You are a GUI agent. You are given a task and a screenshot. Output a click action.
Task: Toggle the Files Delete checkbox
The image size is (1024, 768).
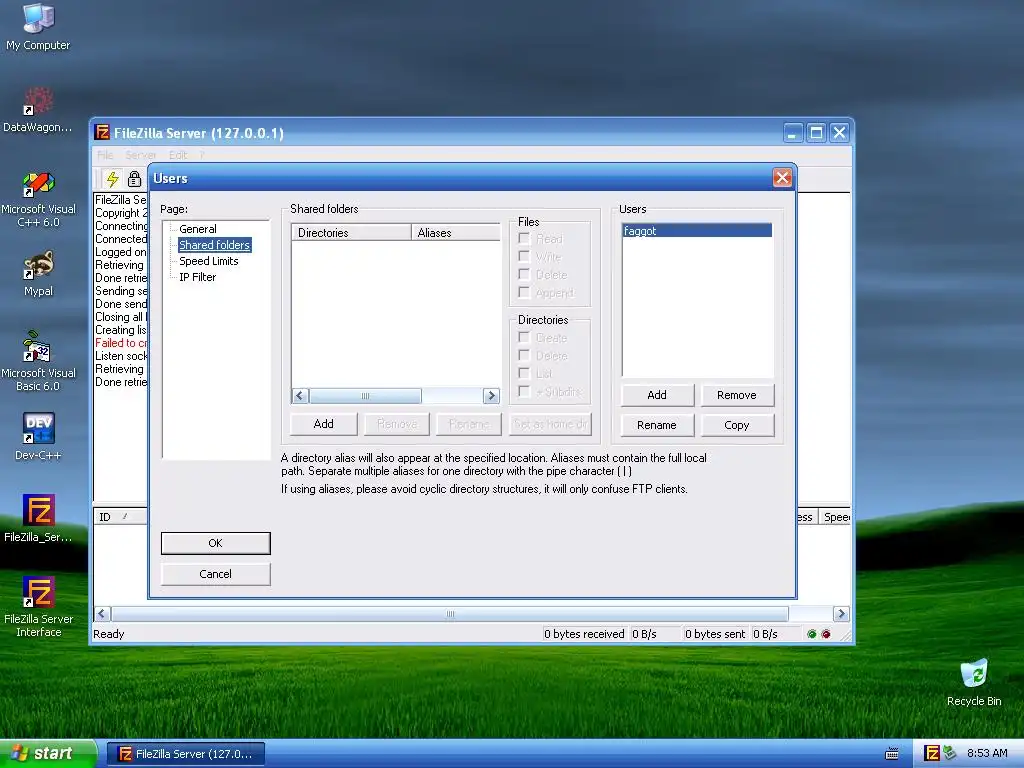click(x=524, y=274)
